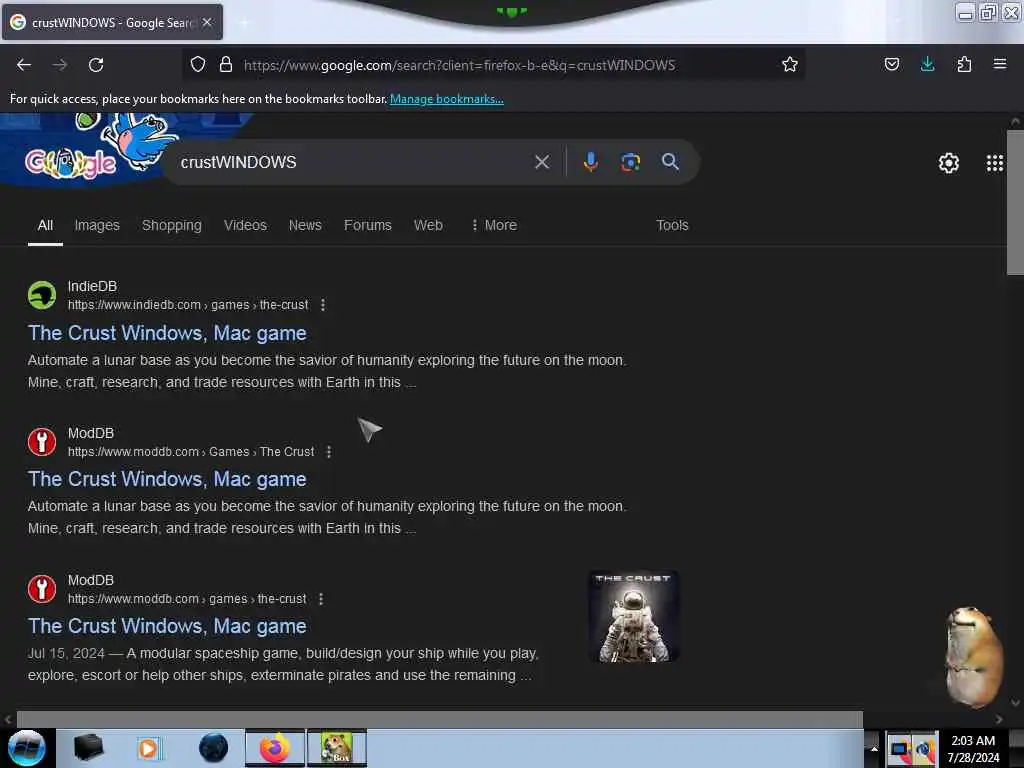Submit search with magnifier icon
The height and width of the screenshot is (768, 1024).
pos(670,162)
